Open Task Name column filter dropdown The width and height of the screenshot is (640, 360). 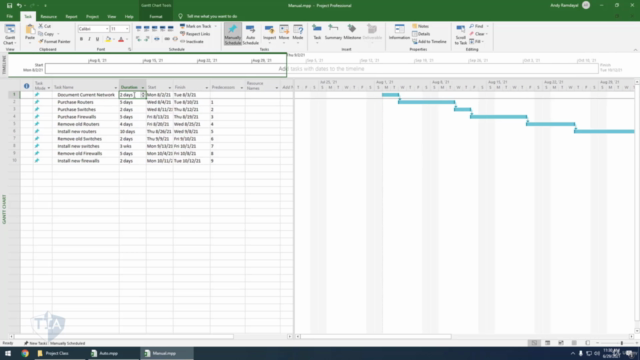[x=116, y=88]
